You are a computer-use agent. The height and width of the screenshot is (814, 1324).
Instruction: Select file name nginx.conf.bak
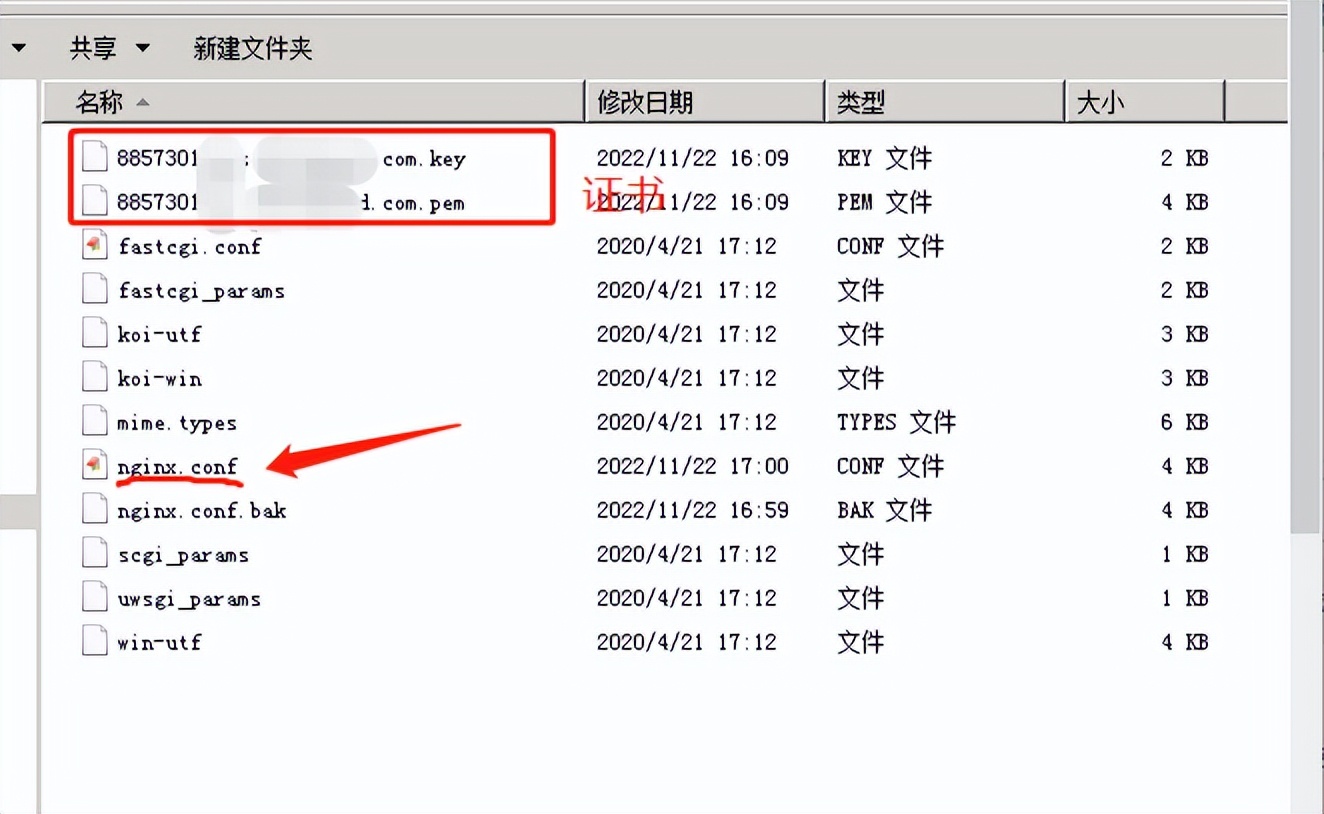[x=201, y=510]
